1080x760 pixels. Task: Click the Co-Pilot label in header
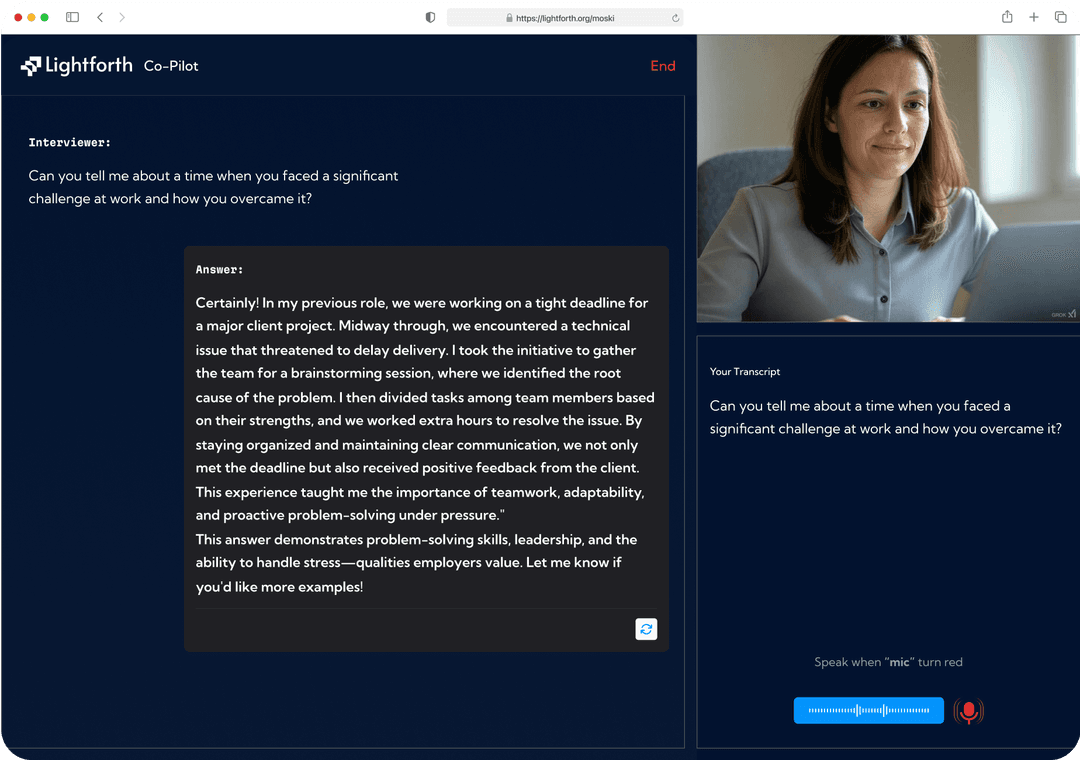(171, 66)
